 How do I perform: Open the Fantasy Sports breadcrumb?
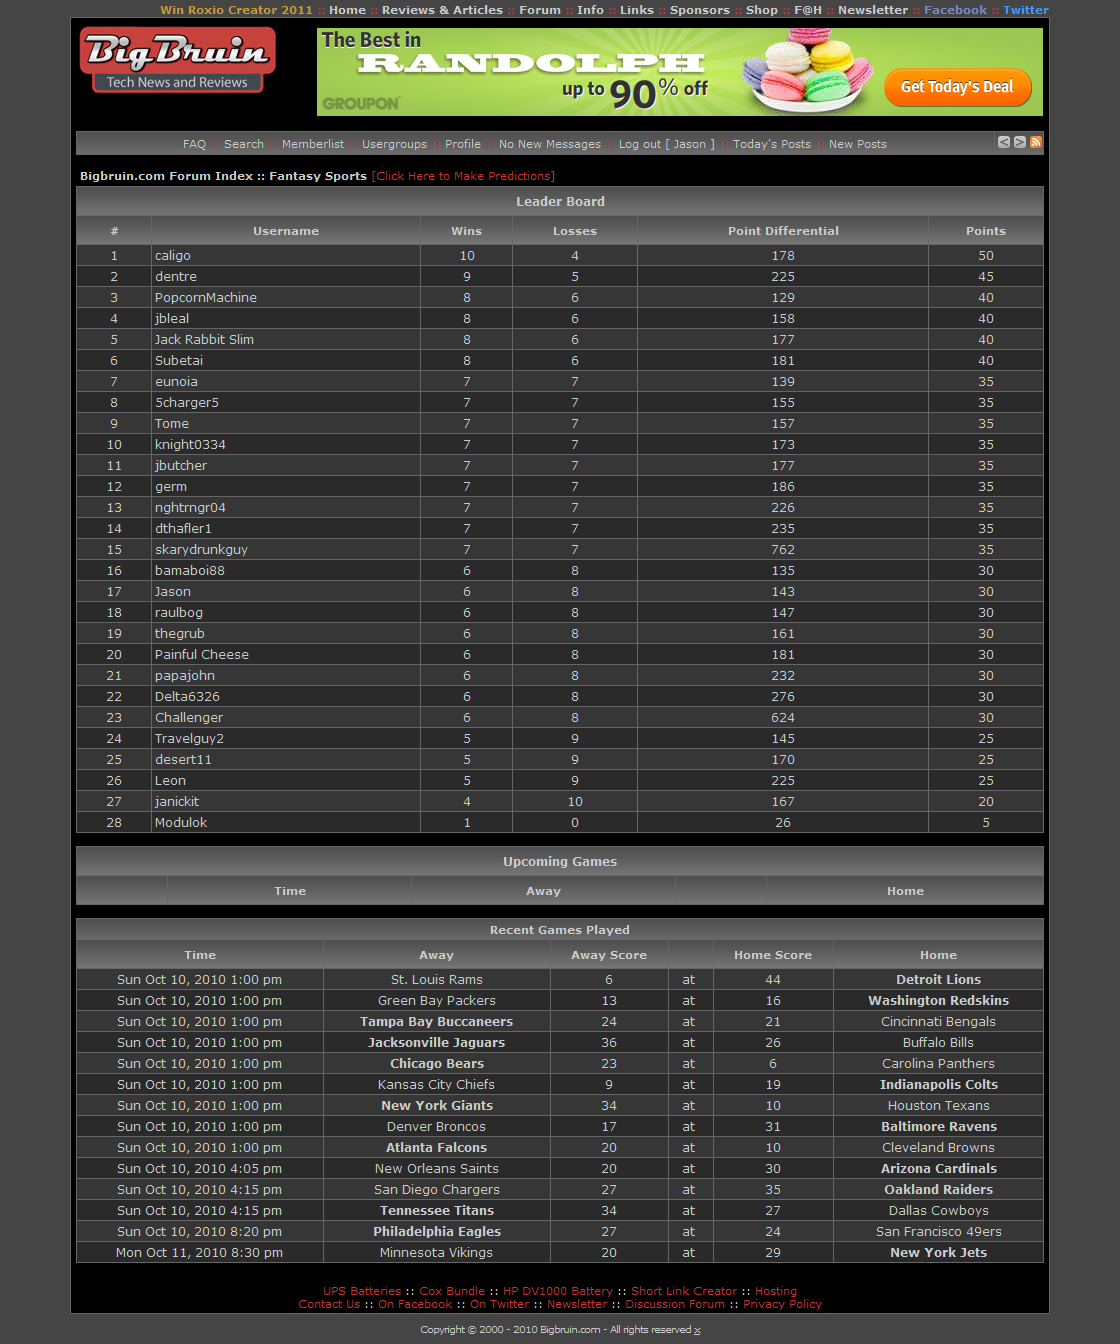click(x=318, y=176)
